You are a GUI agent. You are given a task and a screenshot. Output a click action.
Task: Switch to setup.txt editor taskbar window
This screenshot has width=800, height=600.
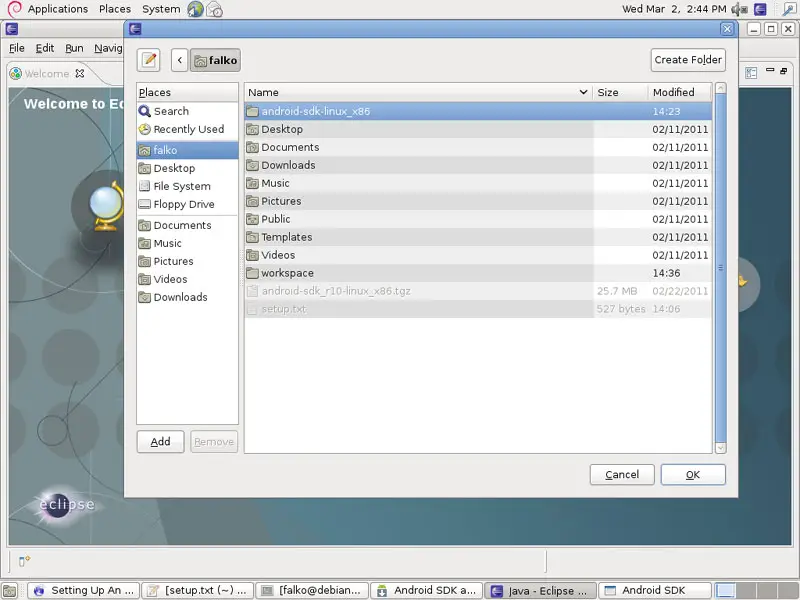pos(197,591)
